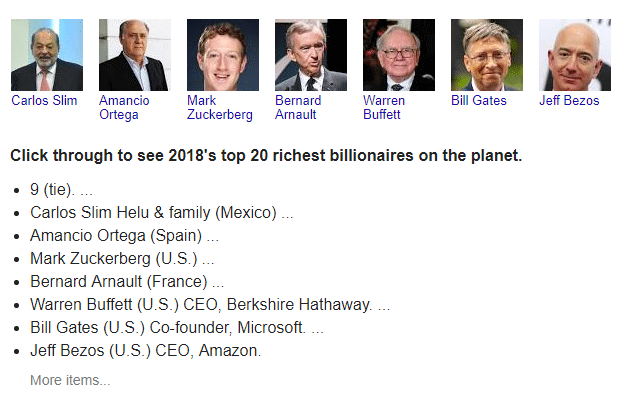Click the Warren Buffett Berkshire Hathaway list item

coord(210,305)
